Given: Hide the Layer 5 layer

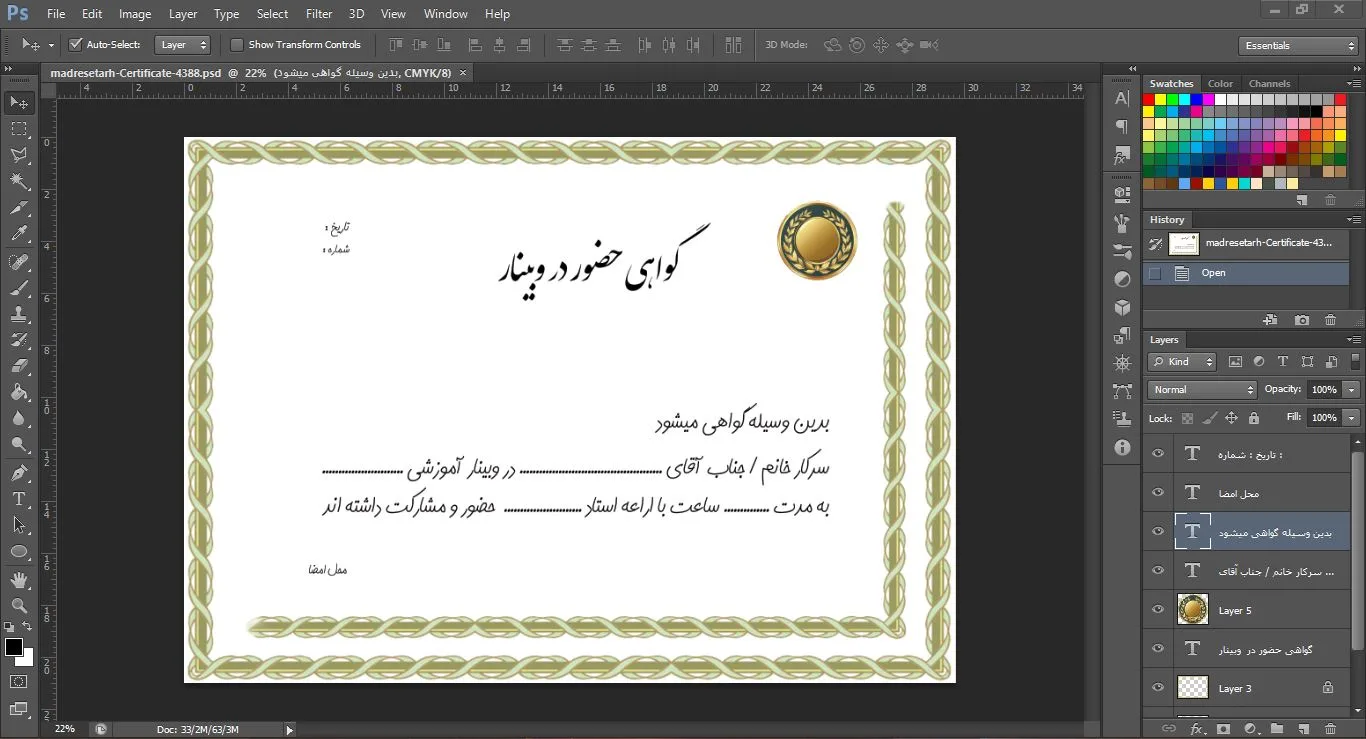Looking at the screenshot, I should pyautogui.click(x=1158, y=610).
